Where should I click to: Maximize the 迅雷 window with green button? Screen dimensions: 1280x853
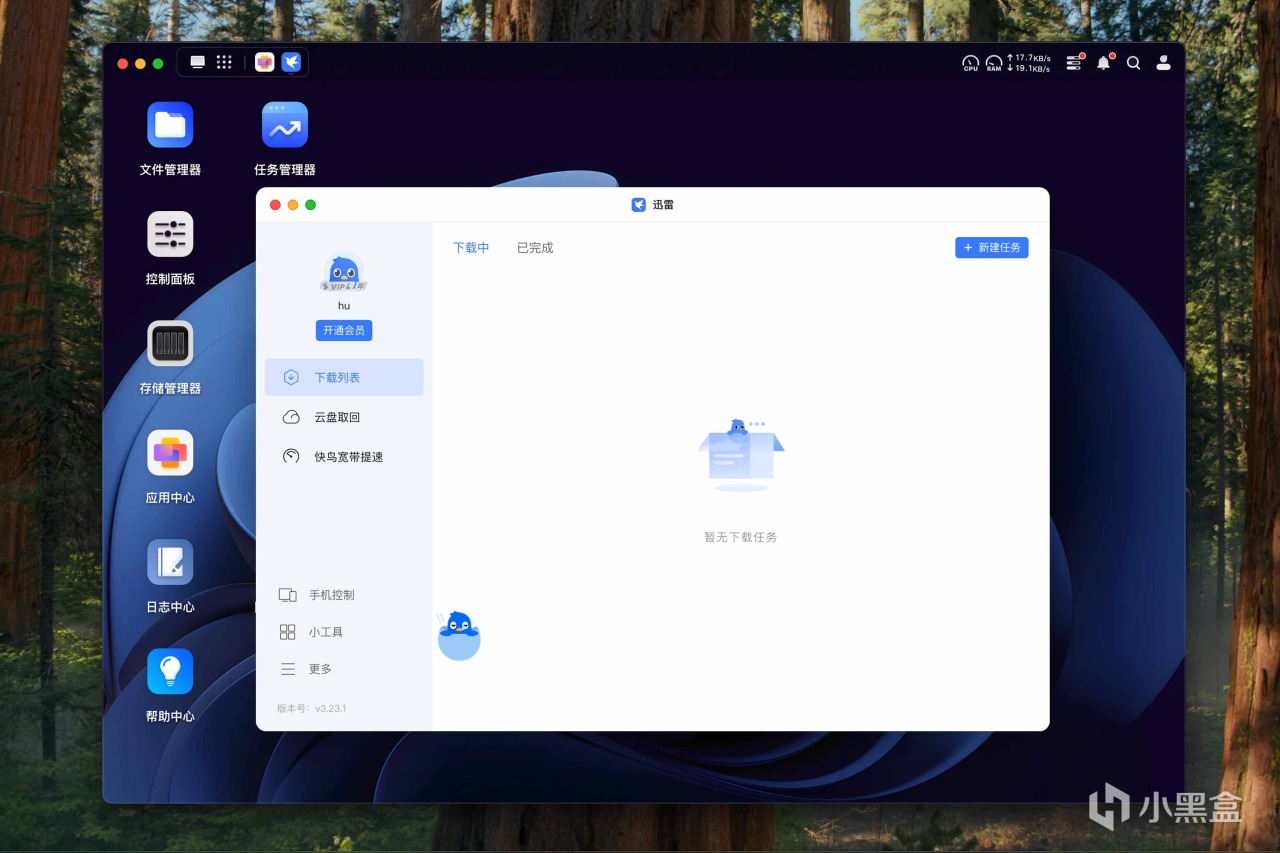[311, 205]
